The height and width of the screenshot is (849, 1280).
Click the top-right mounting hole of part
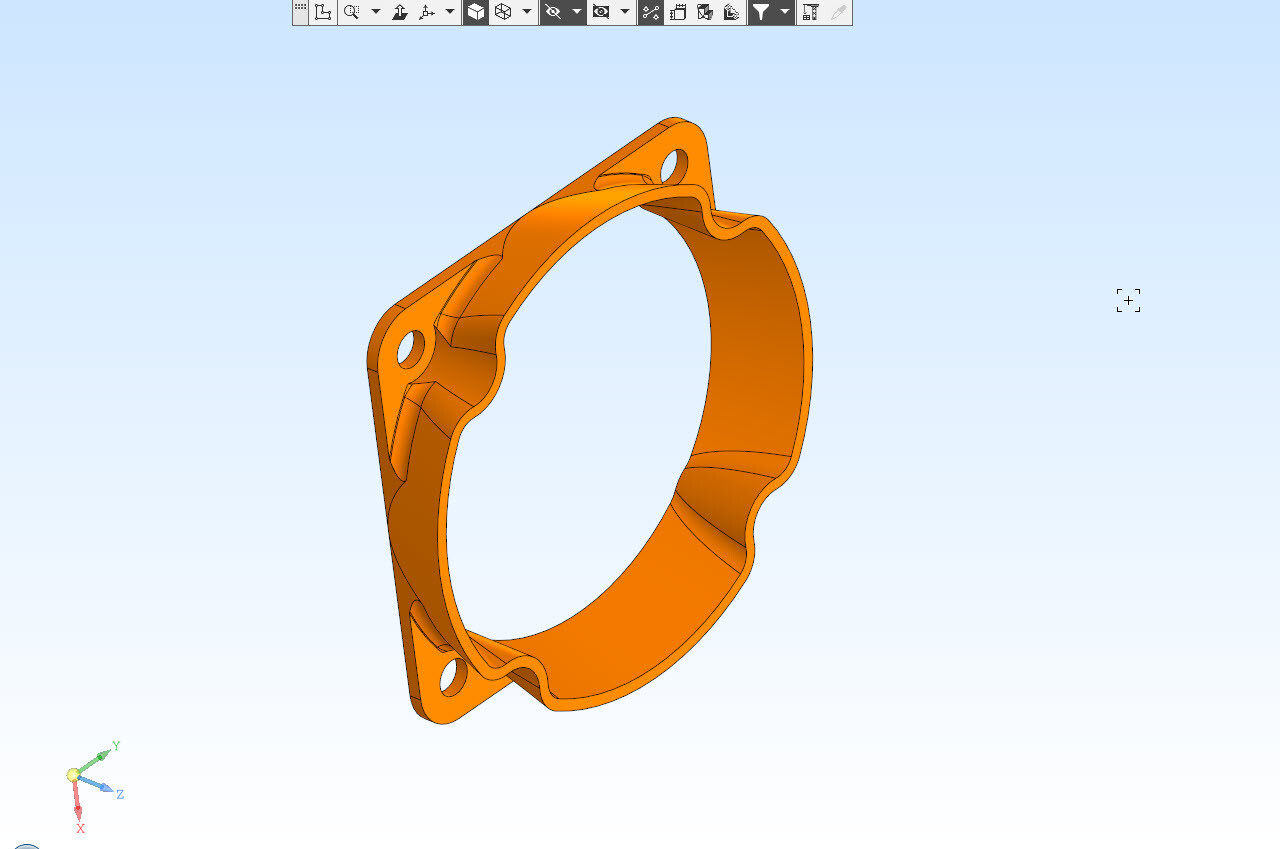click(x=674, y=167)
